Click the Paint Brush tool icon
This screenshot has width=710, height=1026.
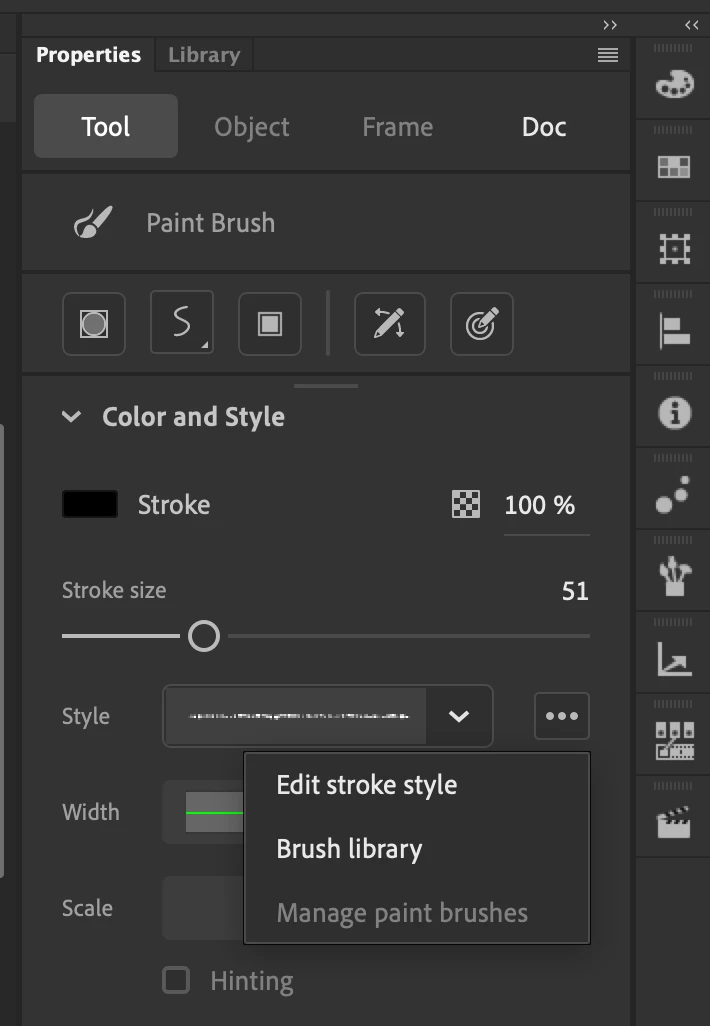[93, 223]
